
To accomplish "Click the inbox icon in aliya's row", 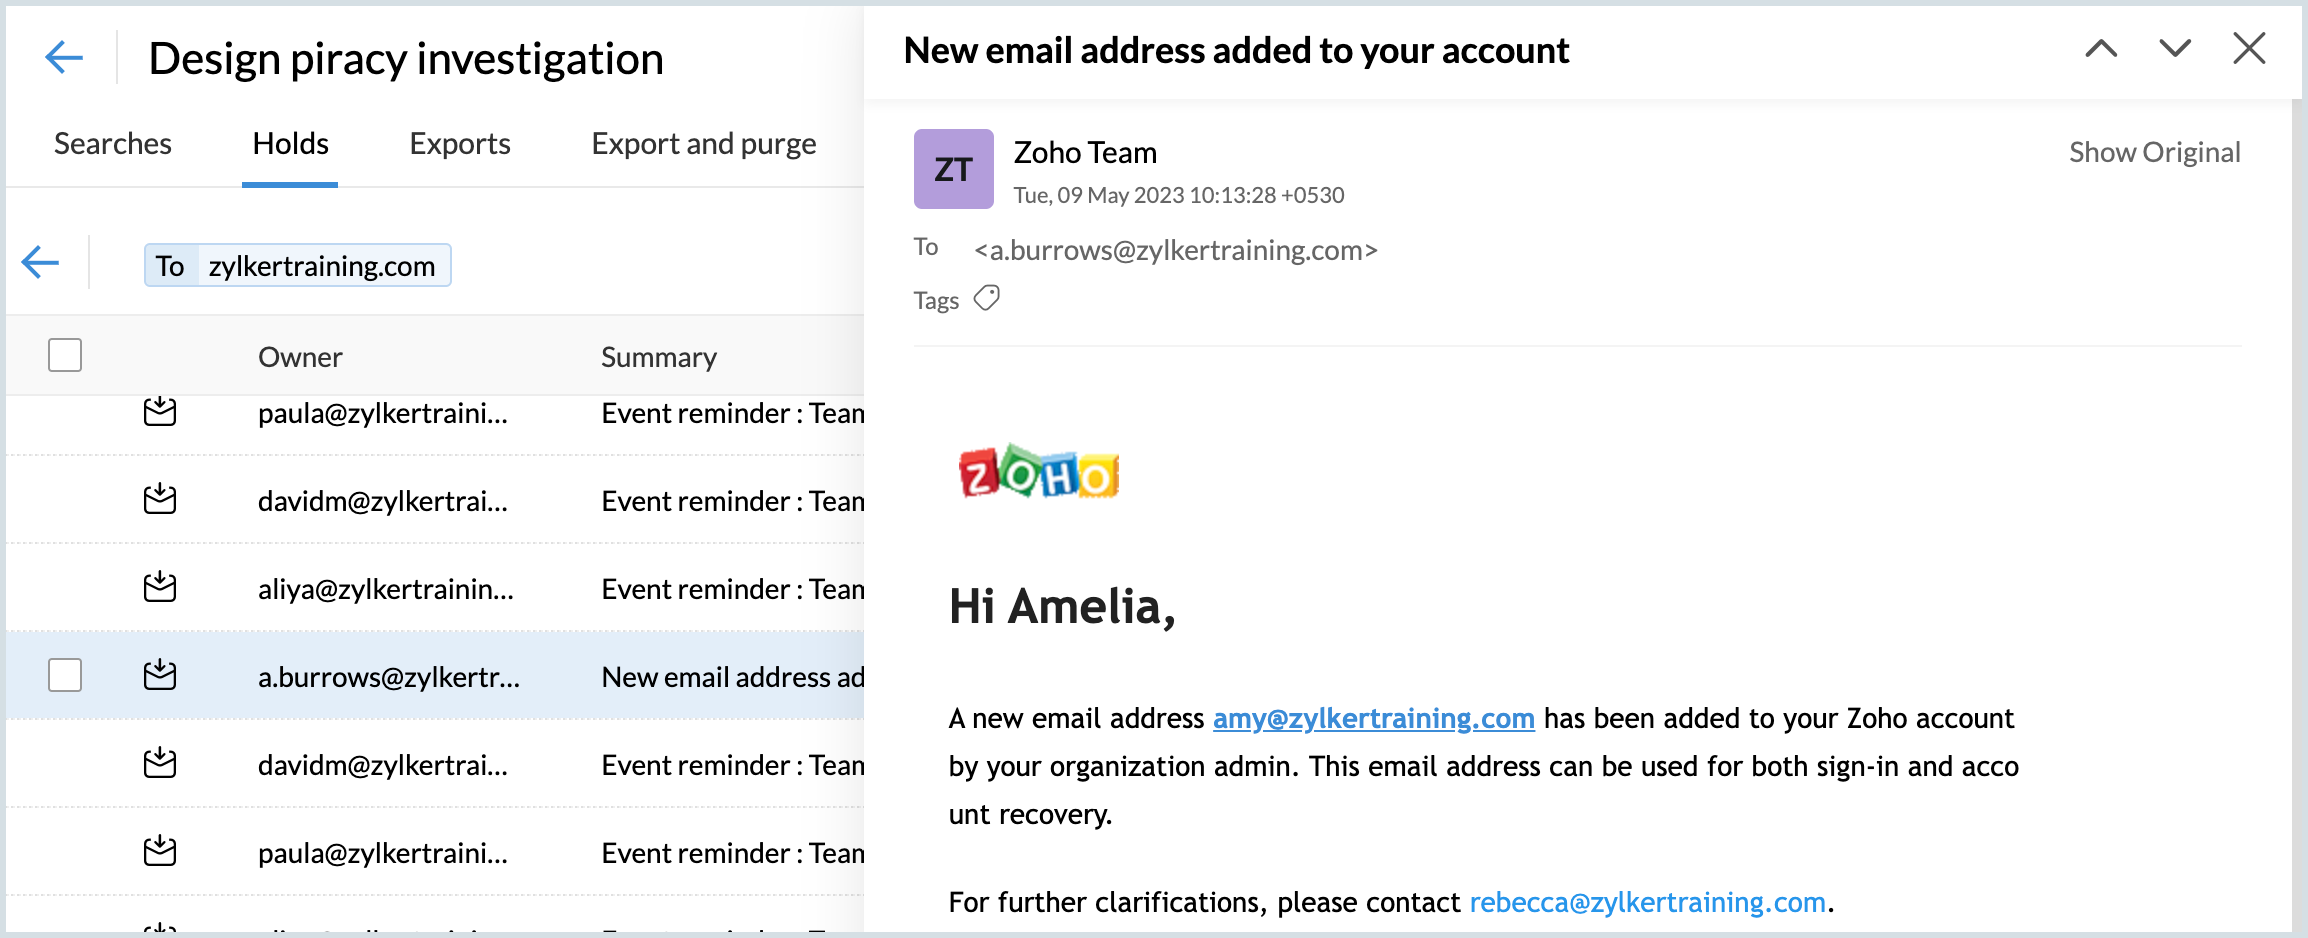I will coord(160,588).
